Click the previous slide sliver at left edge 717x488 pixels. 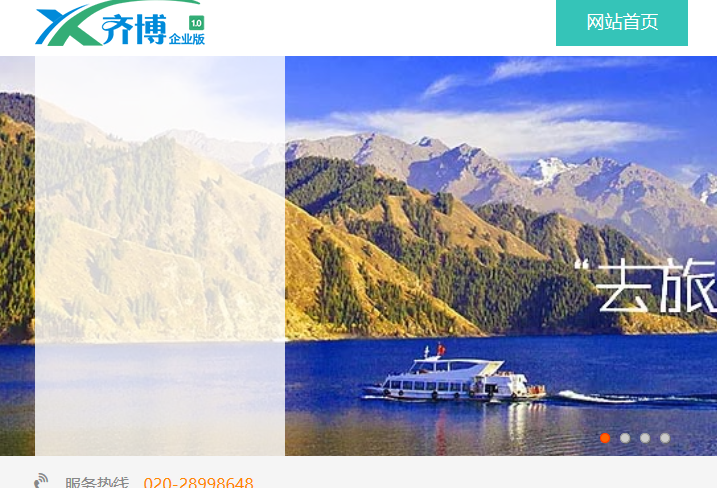[x=17, y=256]
